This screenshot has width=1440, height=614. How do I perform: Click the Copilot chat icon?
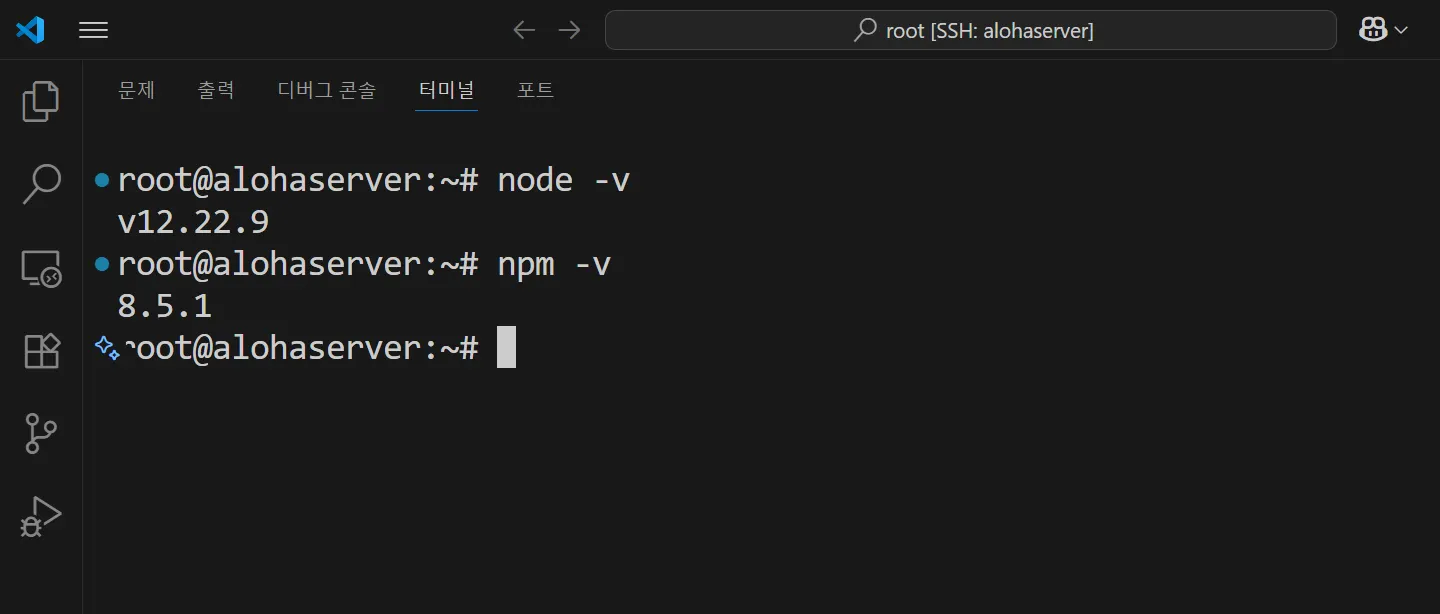(1372, 30)
